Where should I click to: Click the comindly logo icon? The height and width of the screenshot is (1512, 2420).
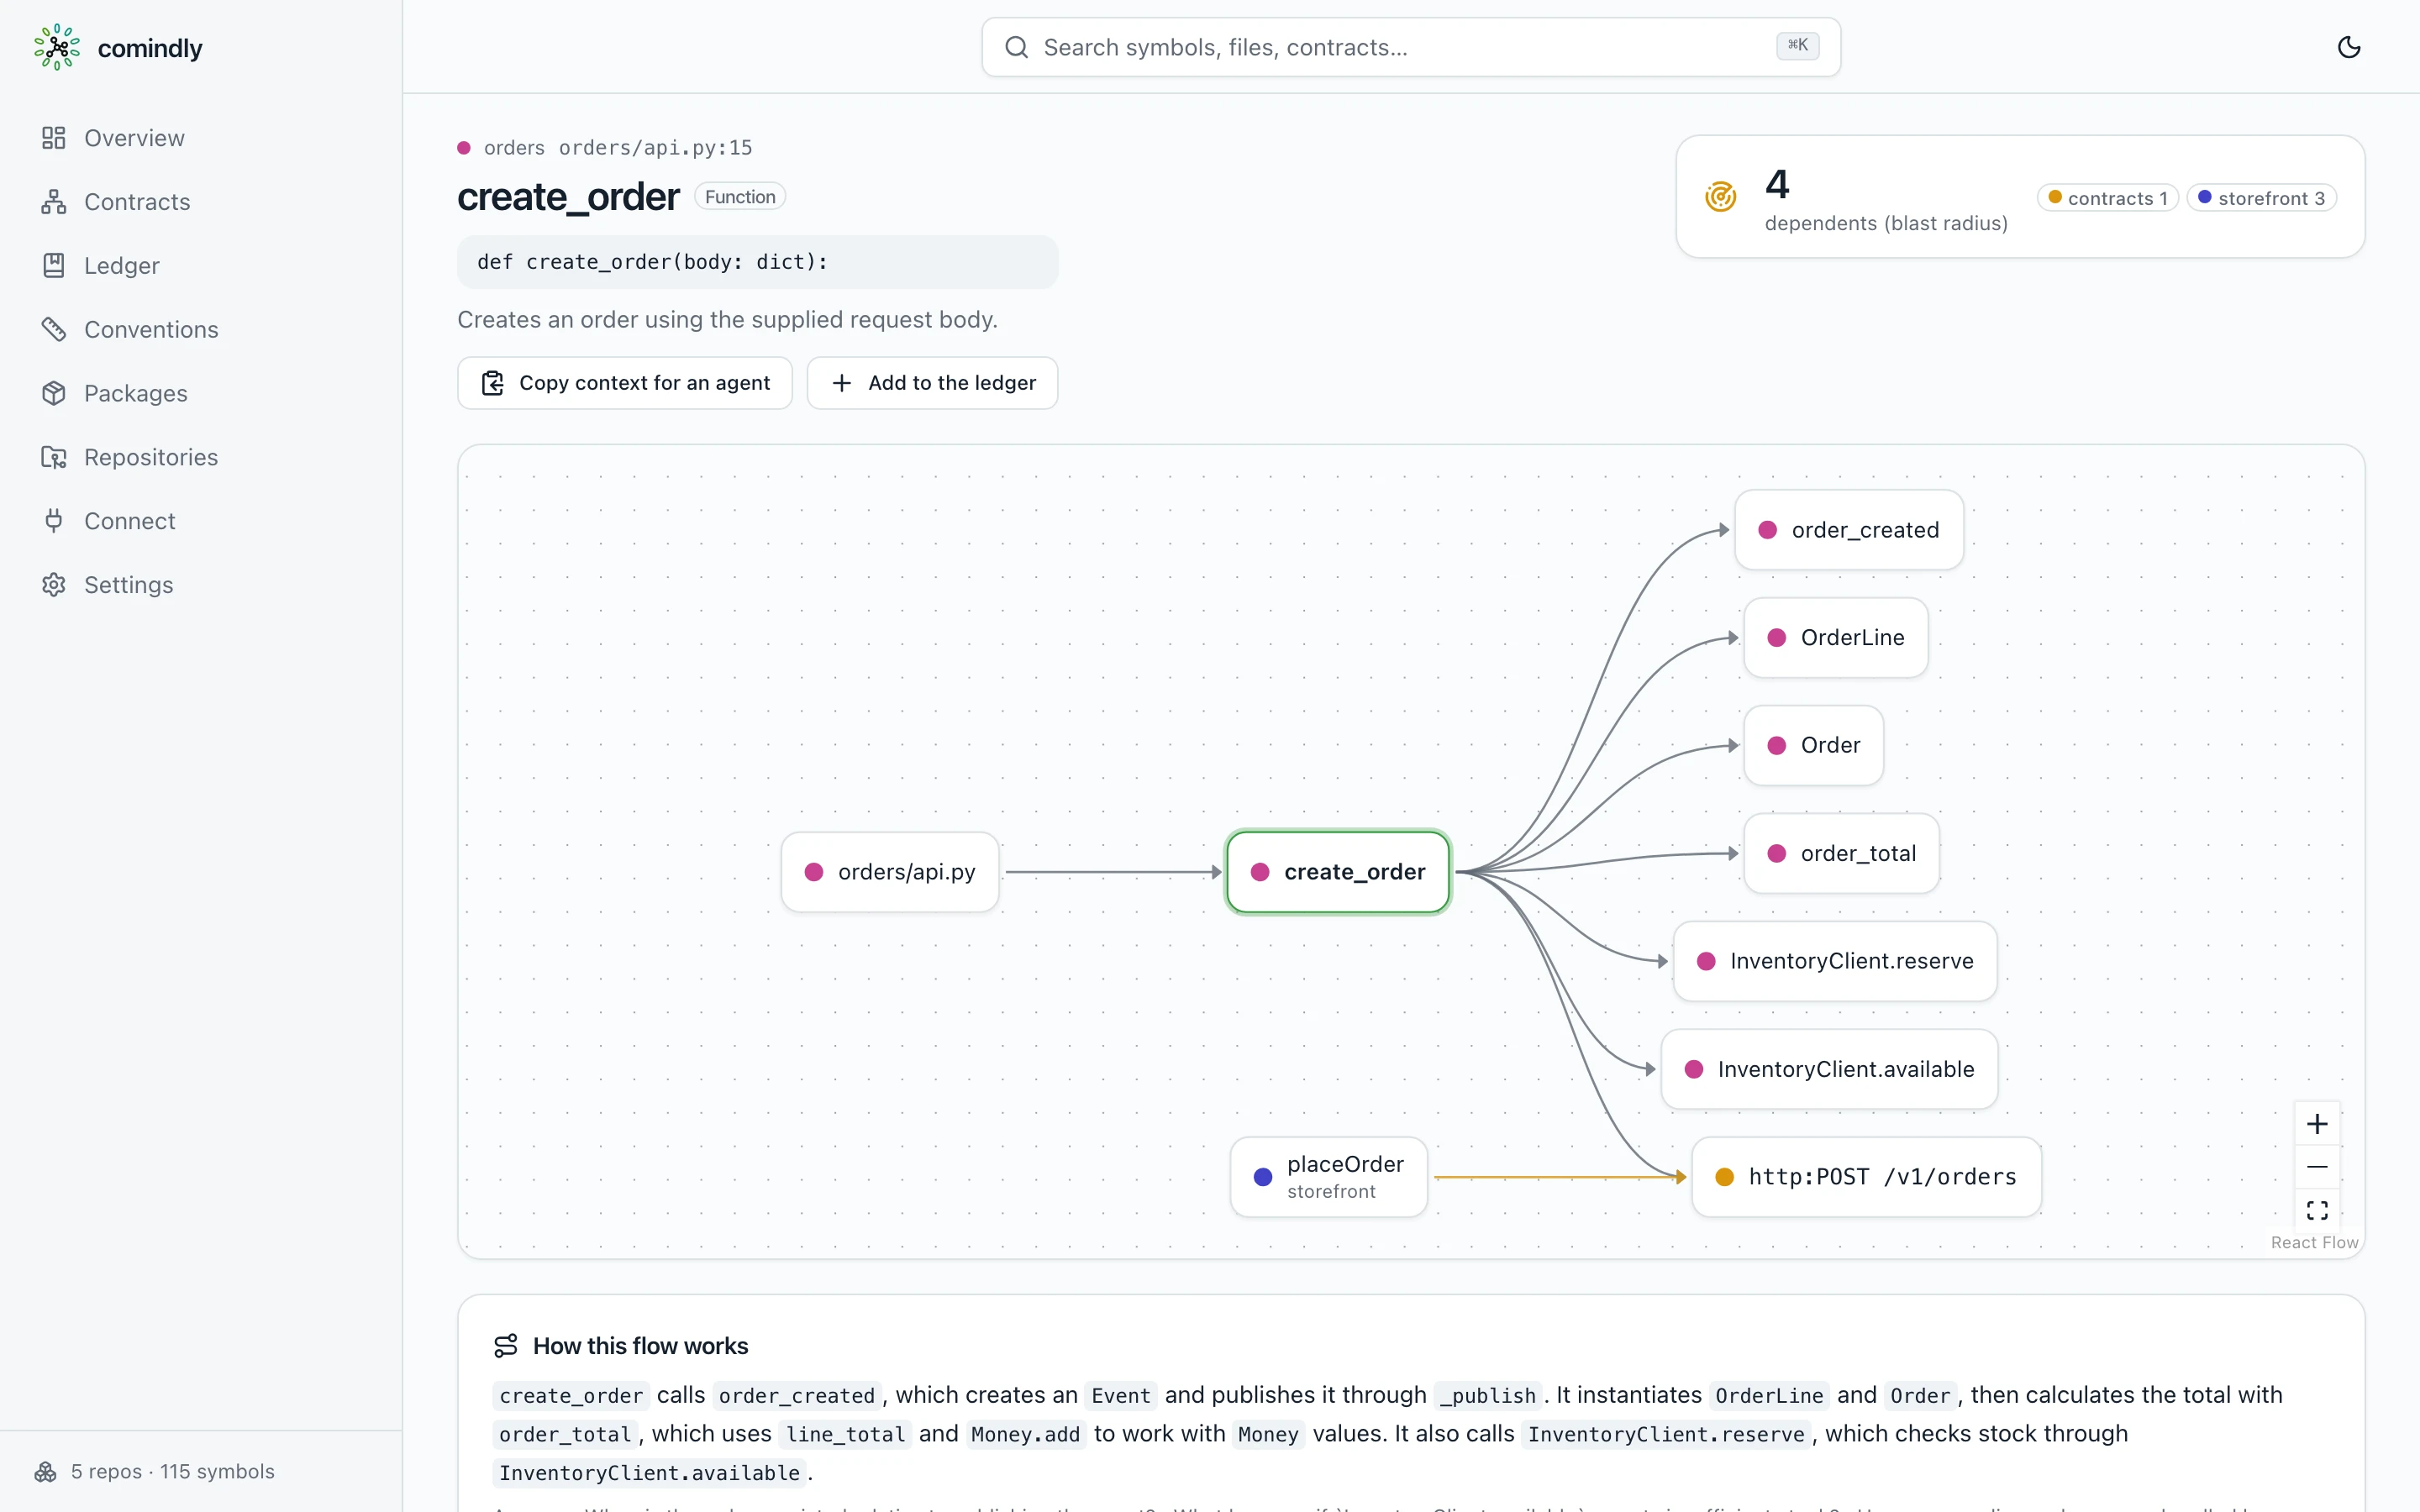[57, 47]
